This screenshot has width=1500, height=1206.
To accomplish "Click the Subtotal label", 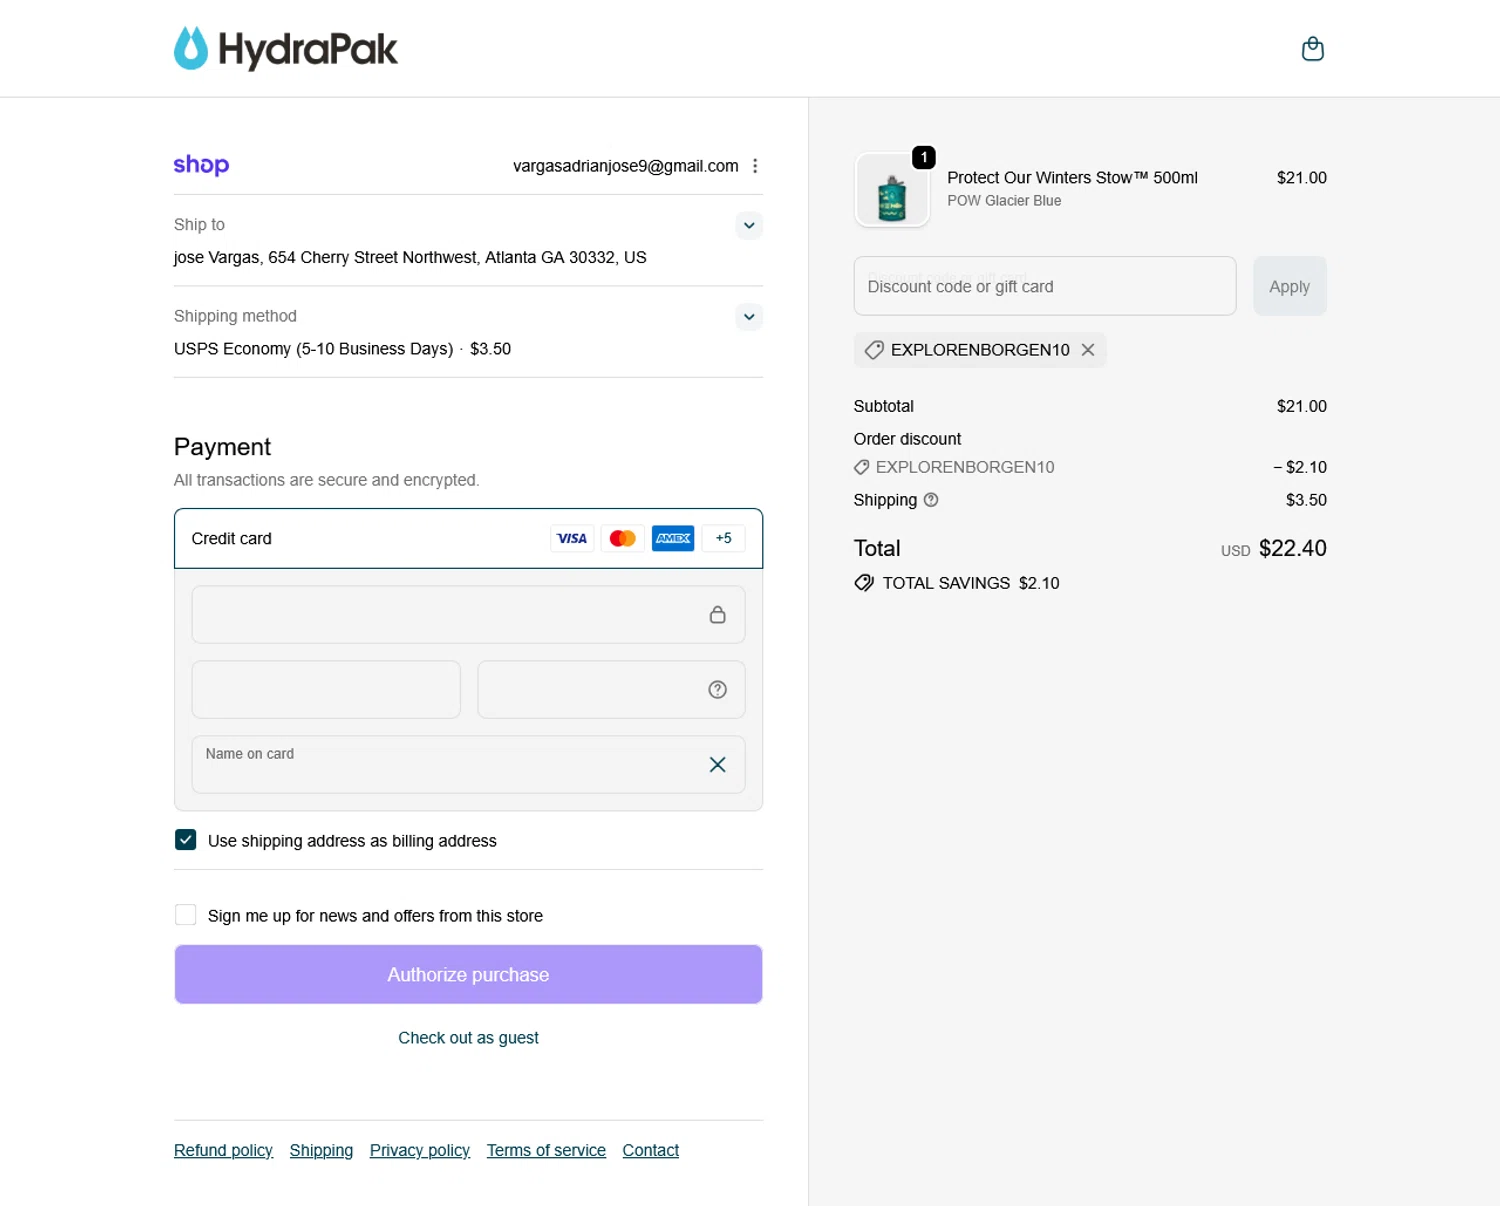I will pyautogui.click(x=884, y=406).
